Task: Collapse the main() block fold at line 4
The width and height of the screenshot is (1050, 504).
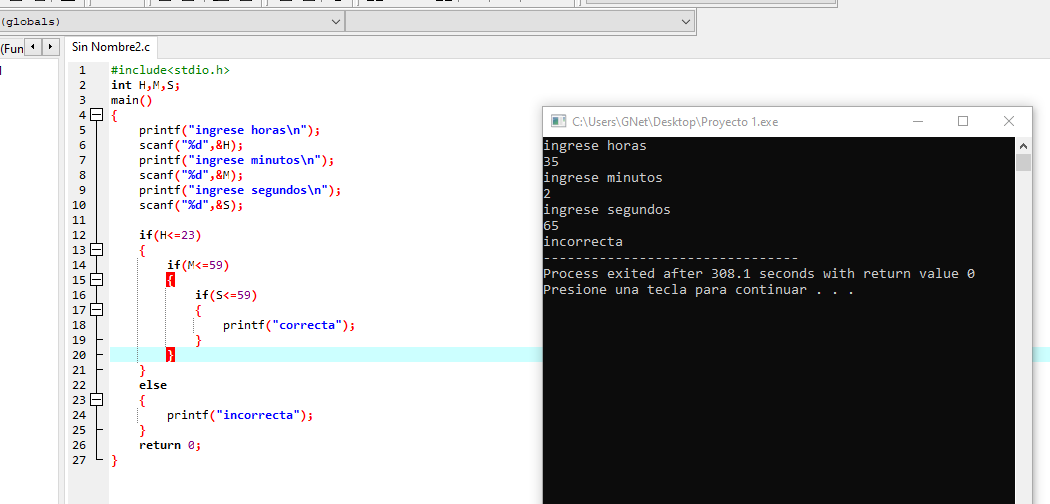Action: point(96,115)
